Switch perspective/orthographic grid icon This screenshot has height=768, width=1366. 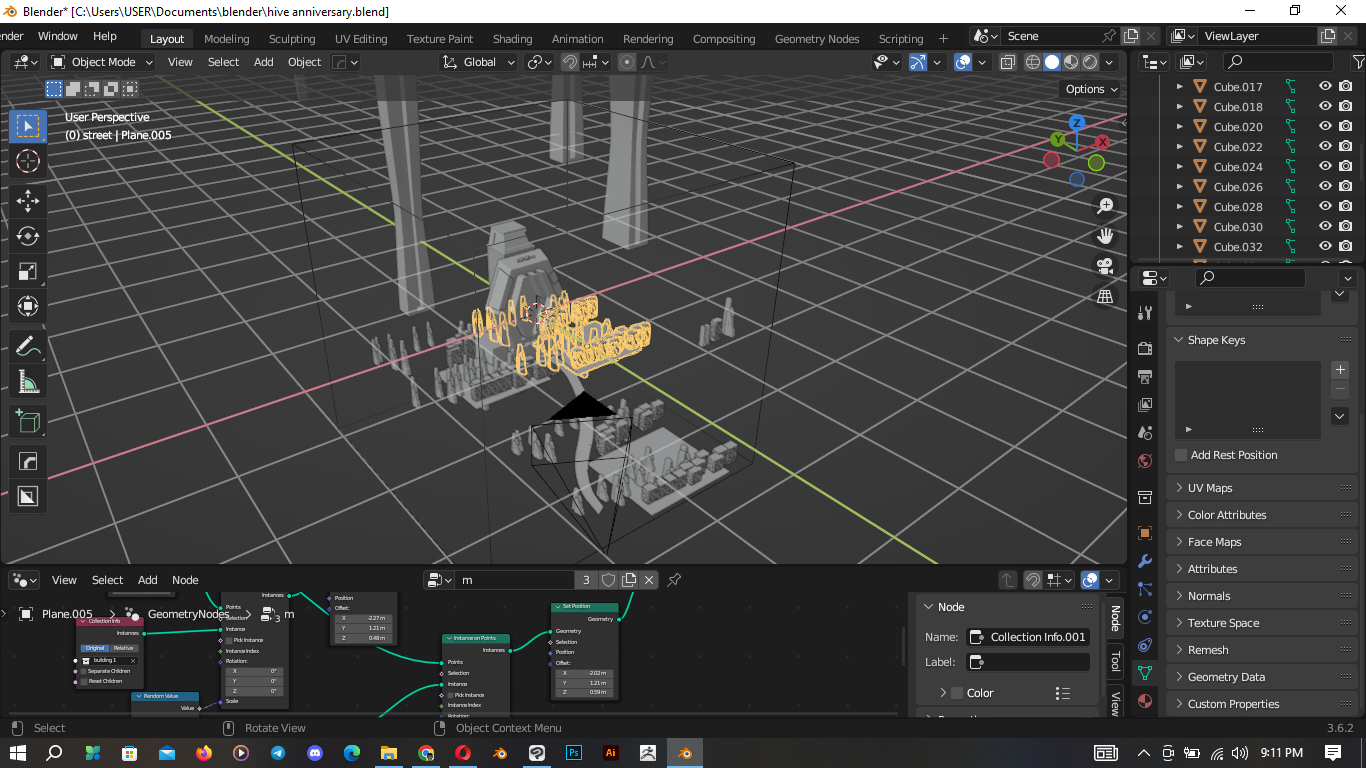coord(1105,297)
